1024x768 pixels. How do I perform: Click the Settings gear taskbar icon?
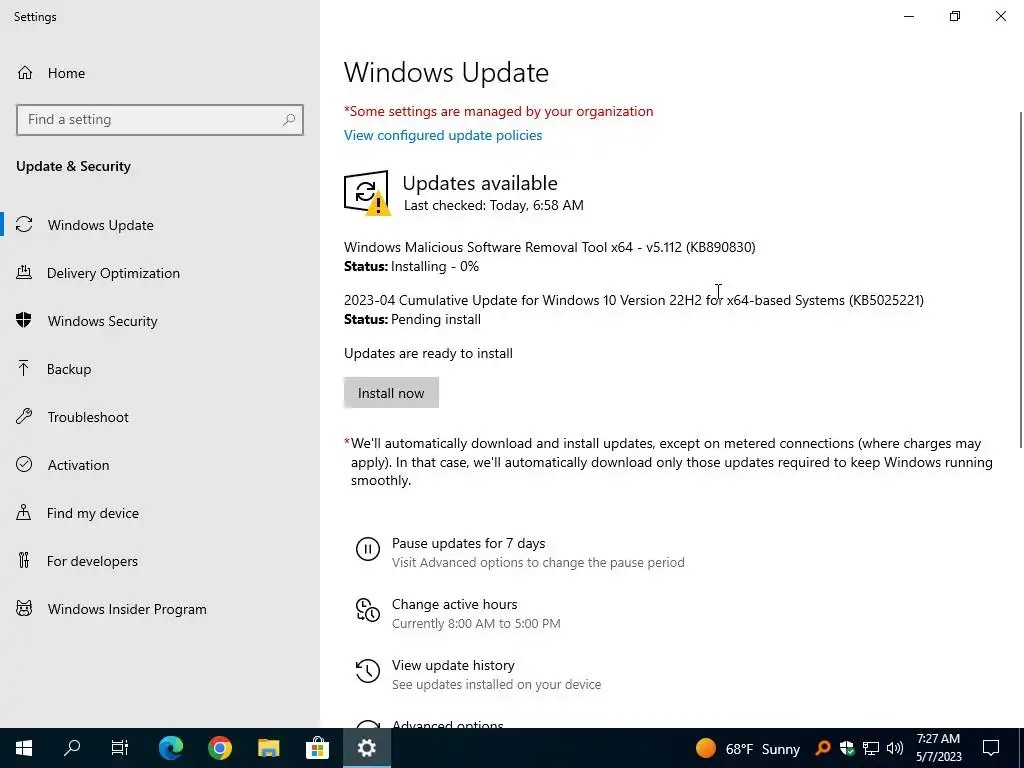(366, 748)
